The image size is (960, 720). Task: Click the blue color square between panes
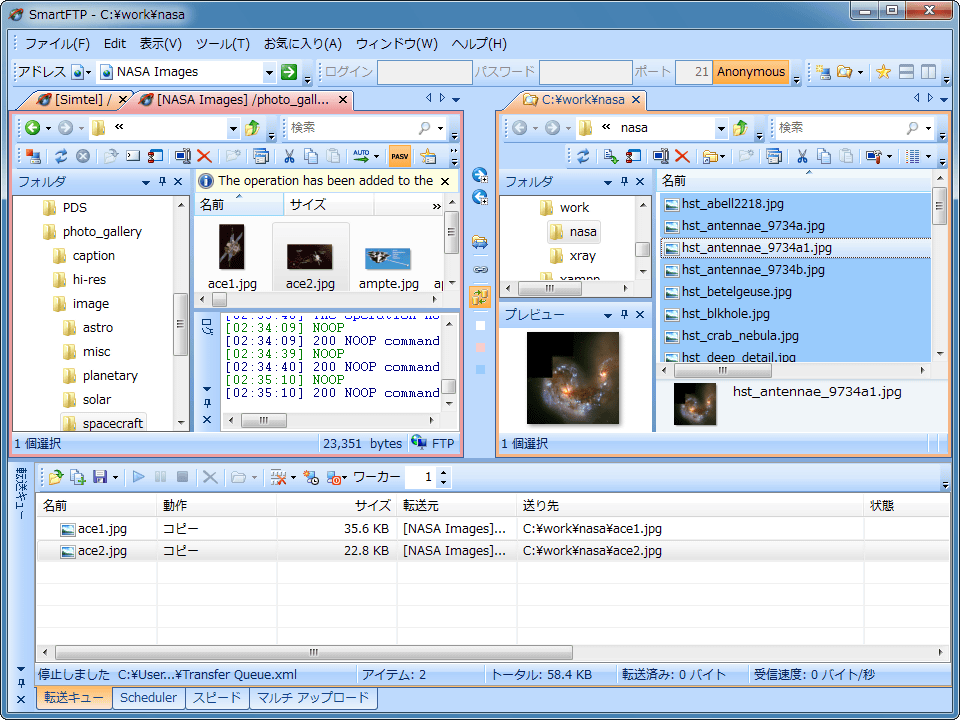tap(481, 370)
